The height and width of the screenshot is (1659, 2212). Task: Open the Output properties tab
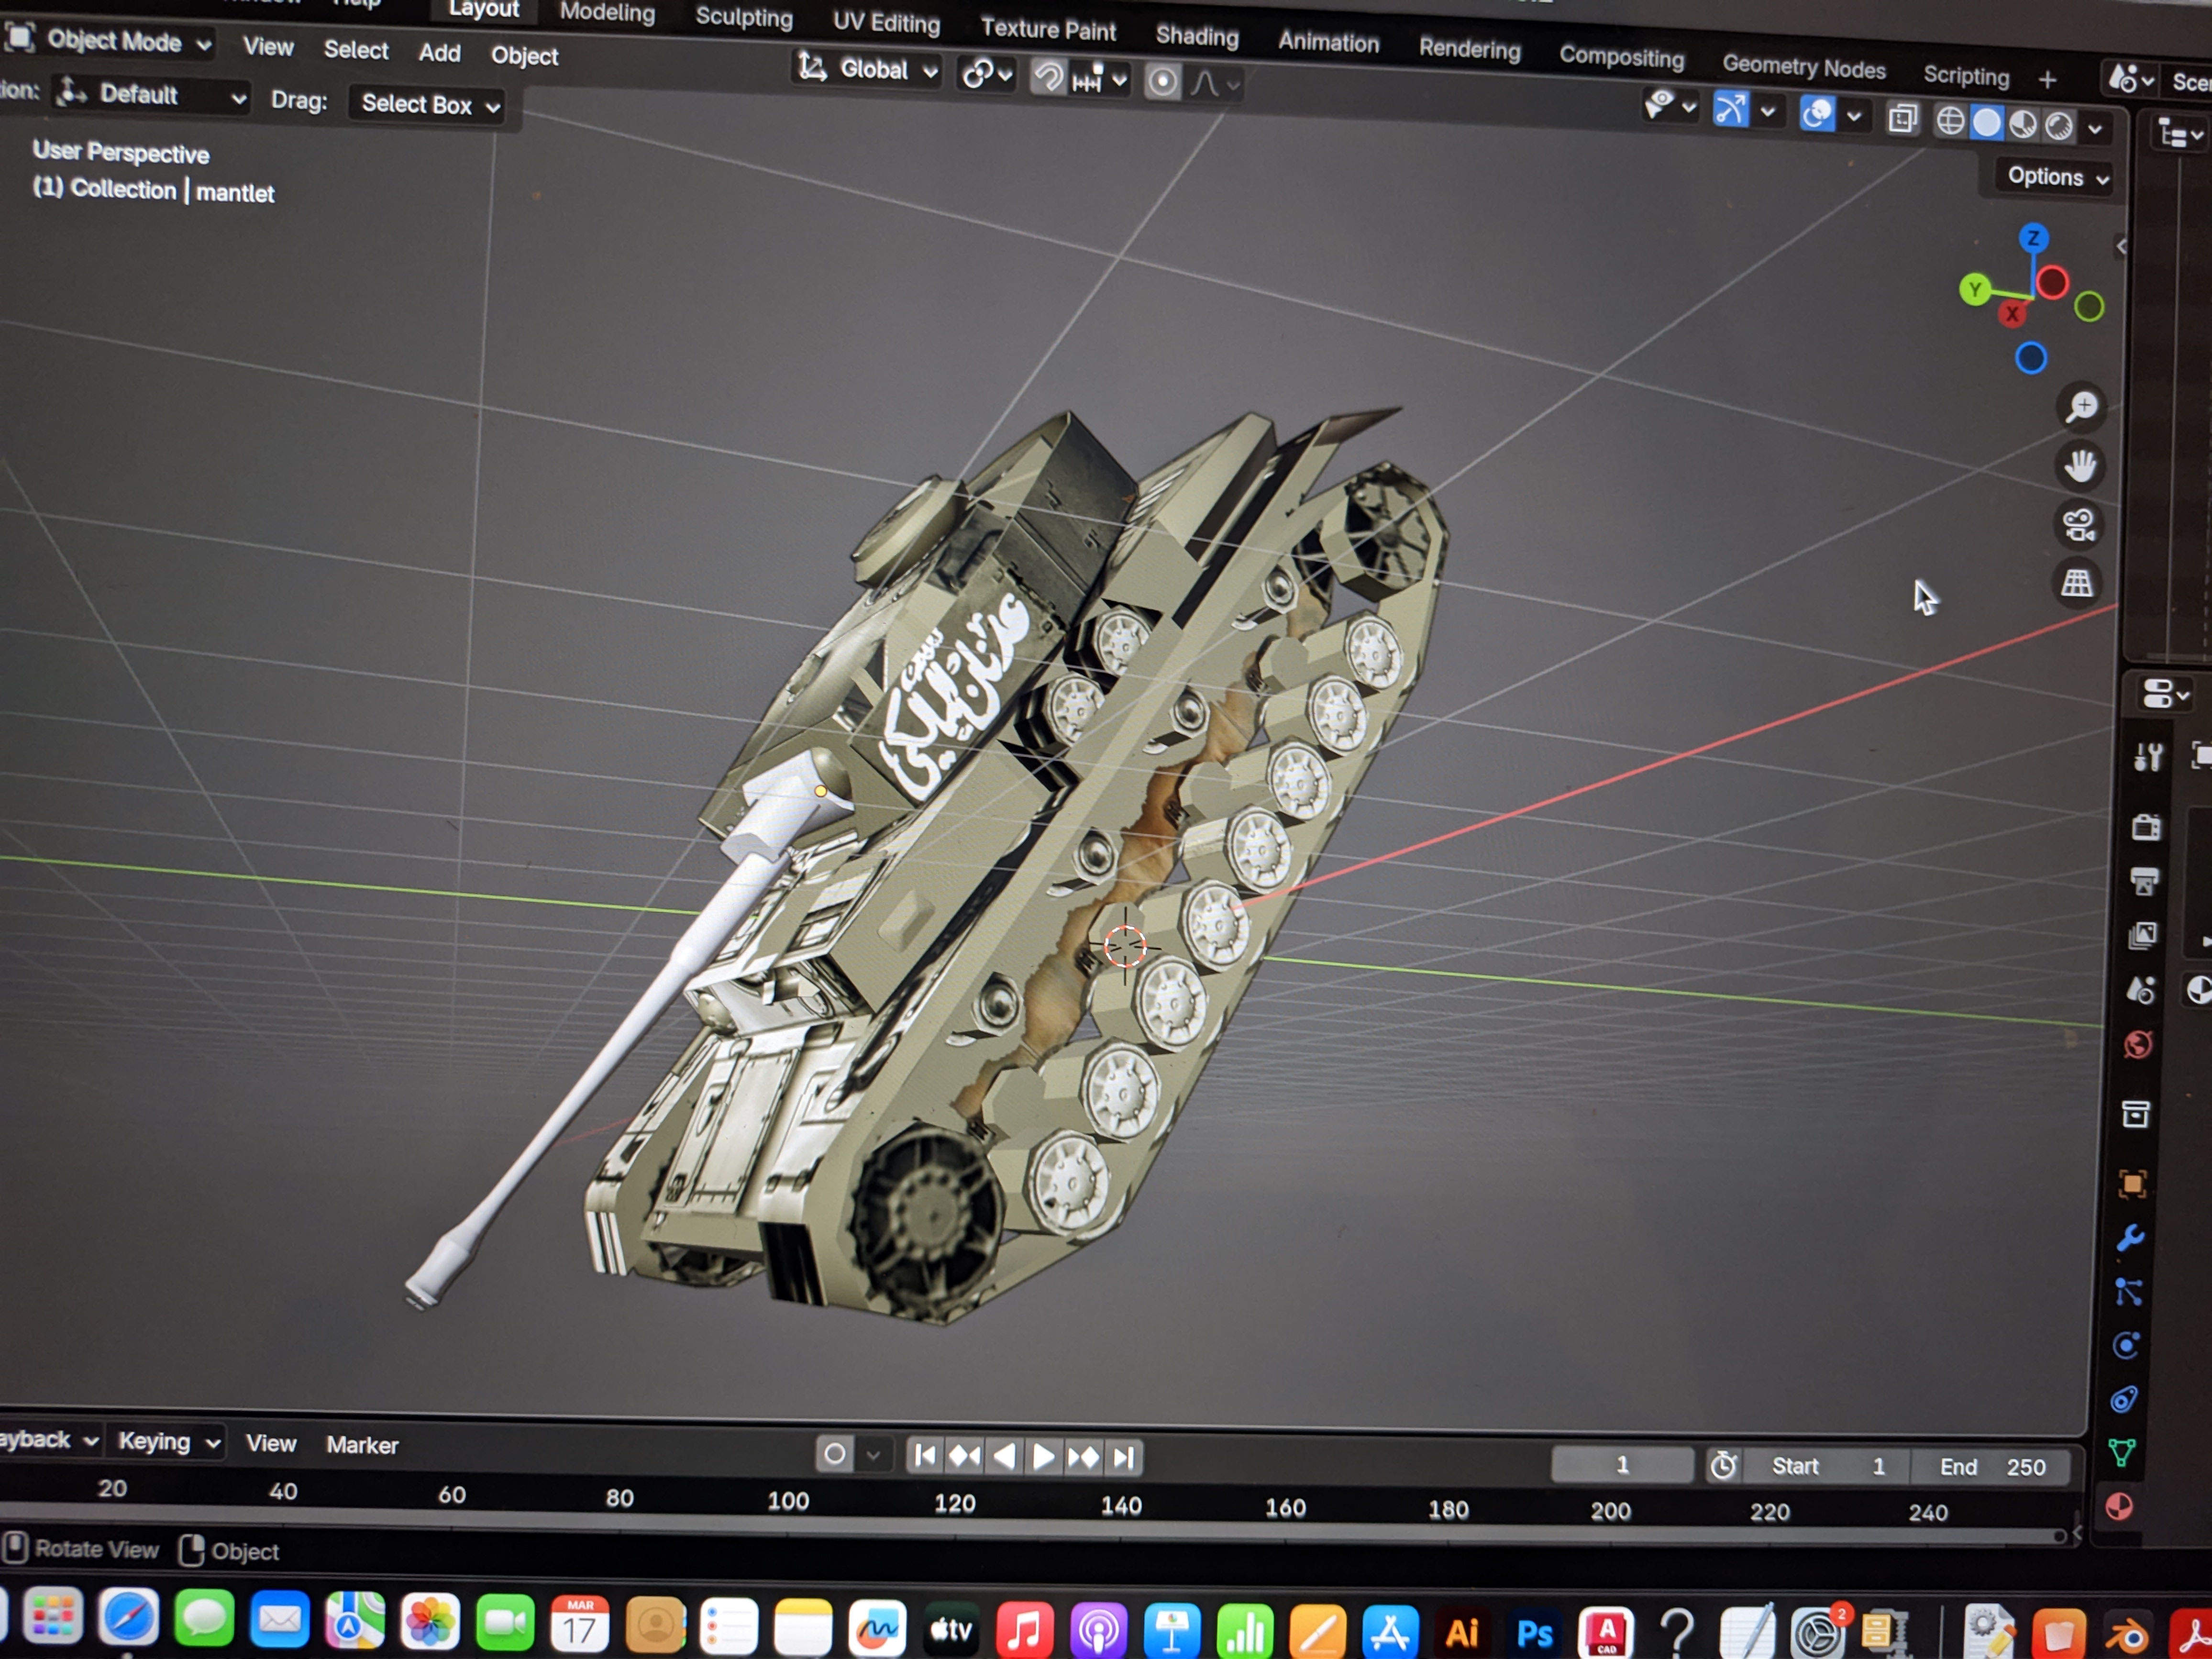[x=2144, y=881]
